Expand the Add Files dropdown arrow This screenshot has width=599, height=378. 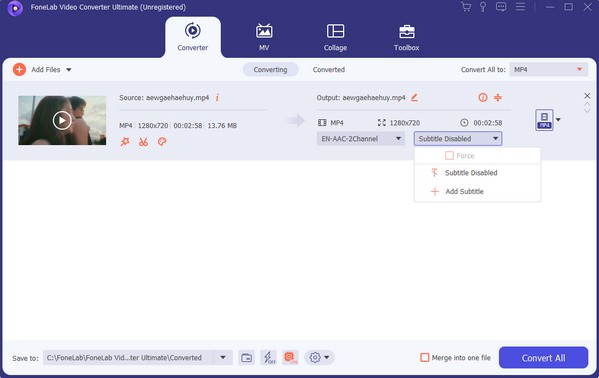(x=69, y=70)
